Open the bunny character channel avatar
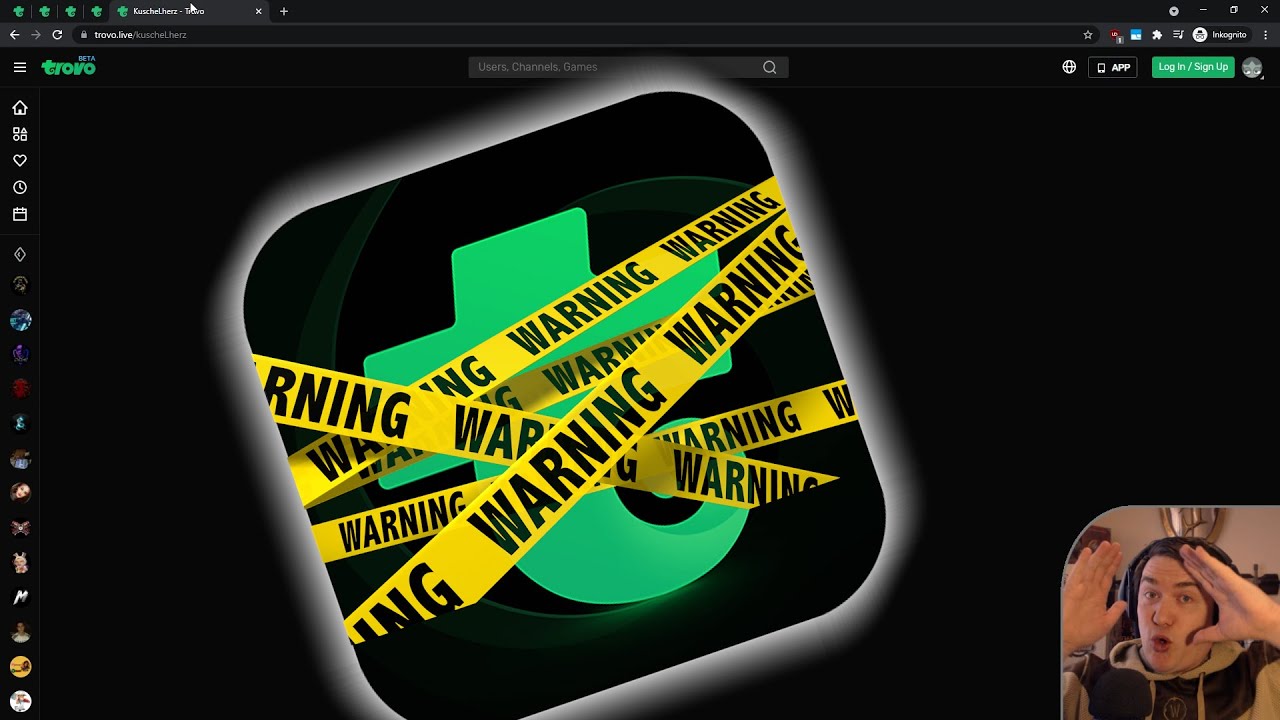 [20, 562]
